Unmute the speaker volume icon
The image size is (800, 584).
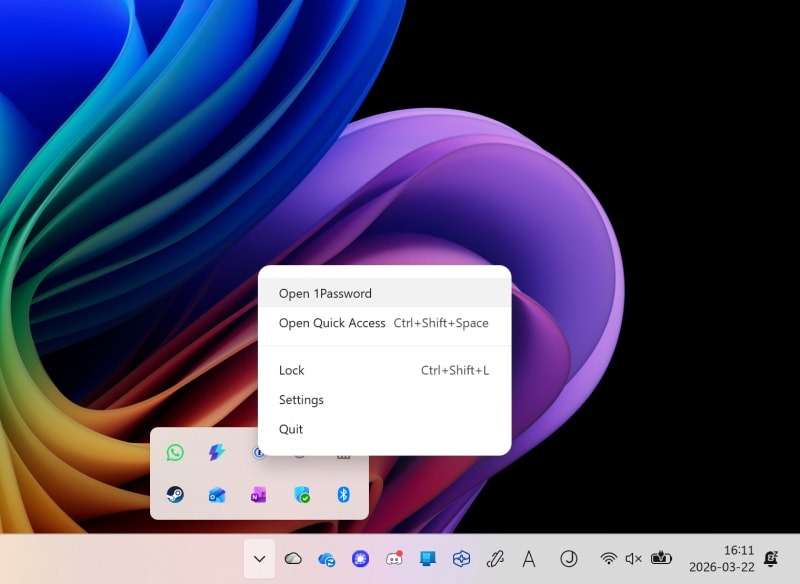pyautogui.click(x=633, y=559)
